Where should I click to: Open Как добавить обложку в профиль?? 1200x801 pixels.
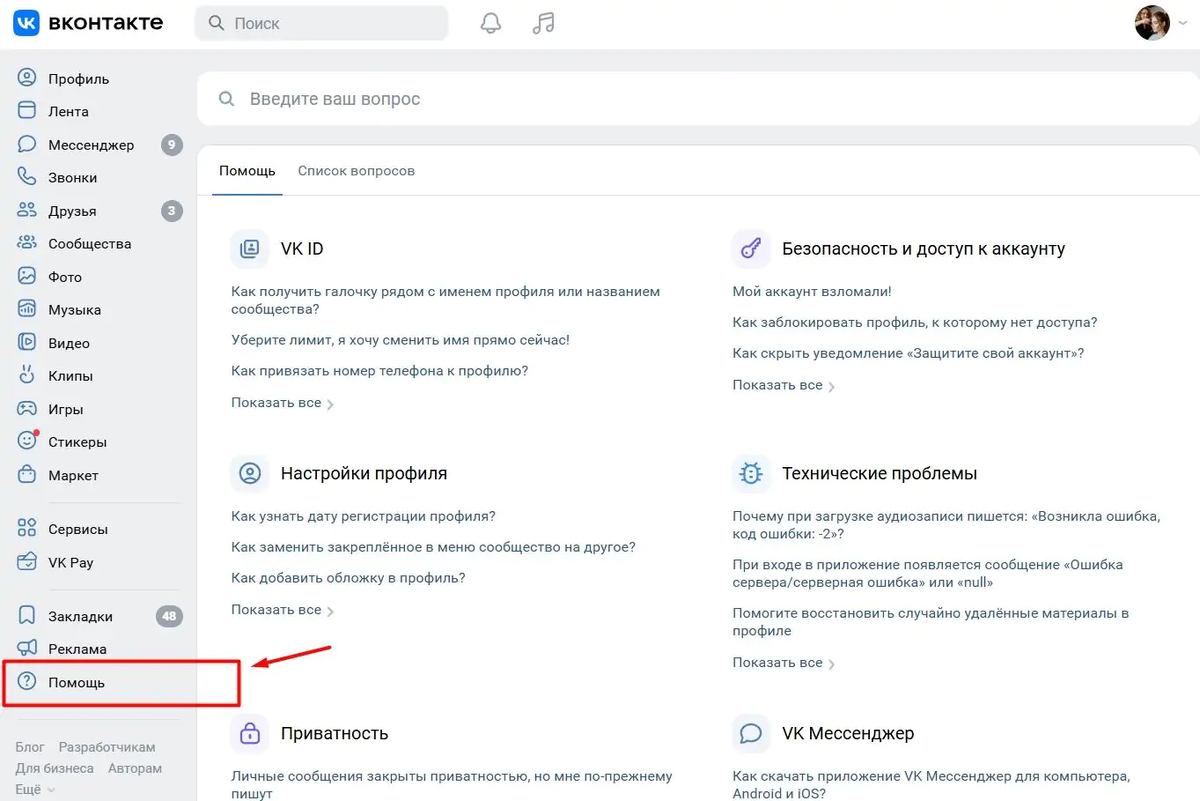(x=348, y=578)
